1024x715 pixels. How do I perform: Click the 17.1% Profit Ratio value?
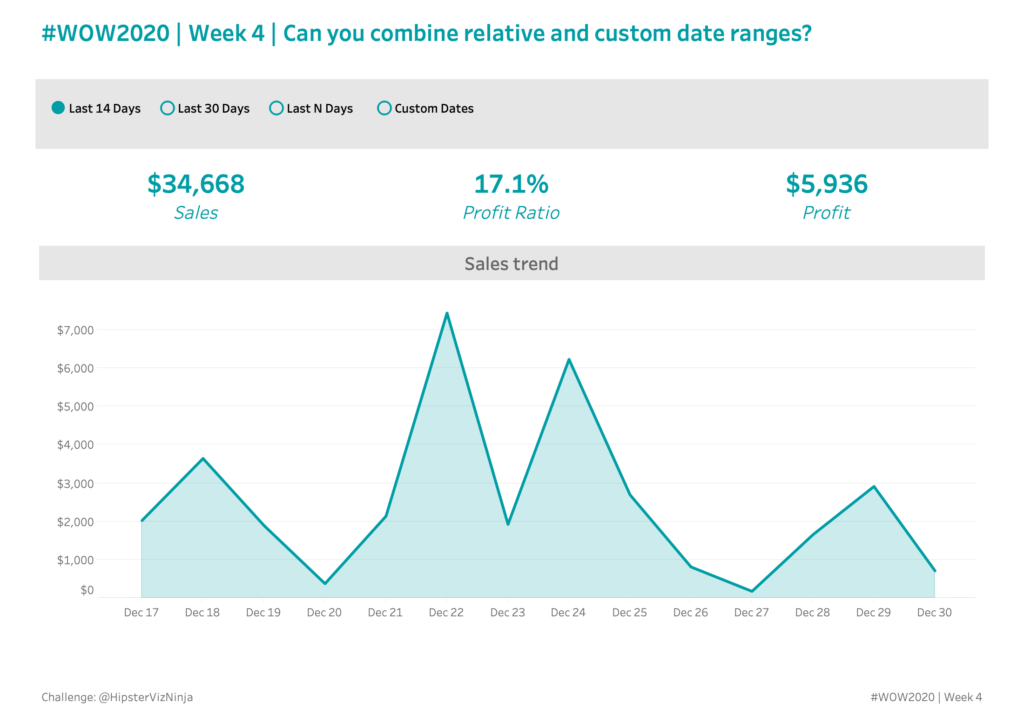[511, 184]
